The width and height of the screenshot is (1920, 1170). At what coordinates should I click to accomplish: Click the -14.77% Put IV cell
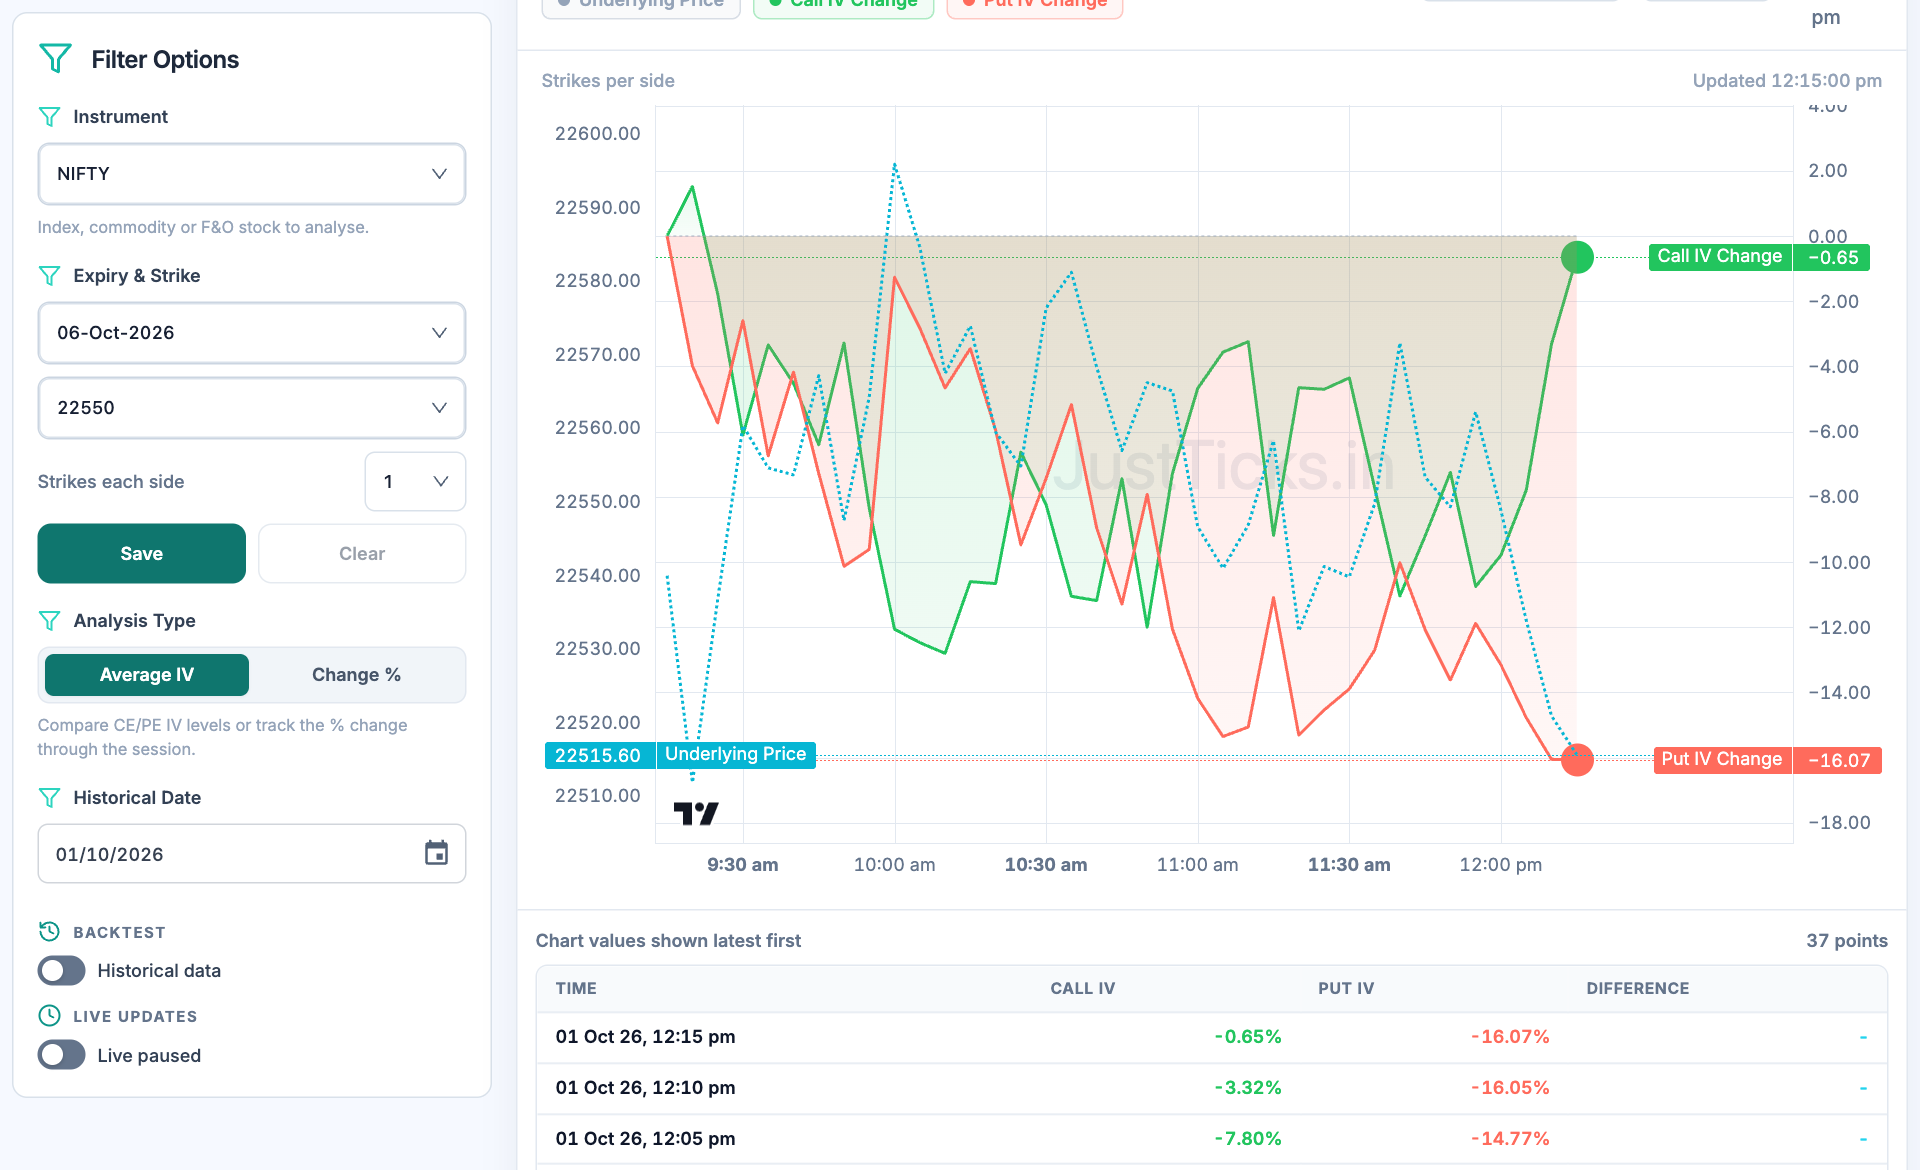[x=1510, y=1139]
